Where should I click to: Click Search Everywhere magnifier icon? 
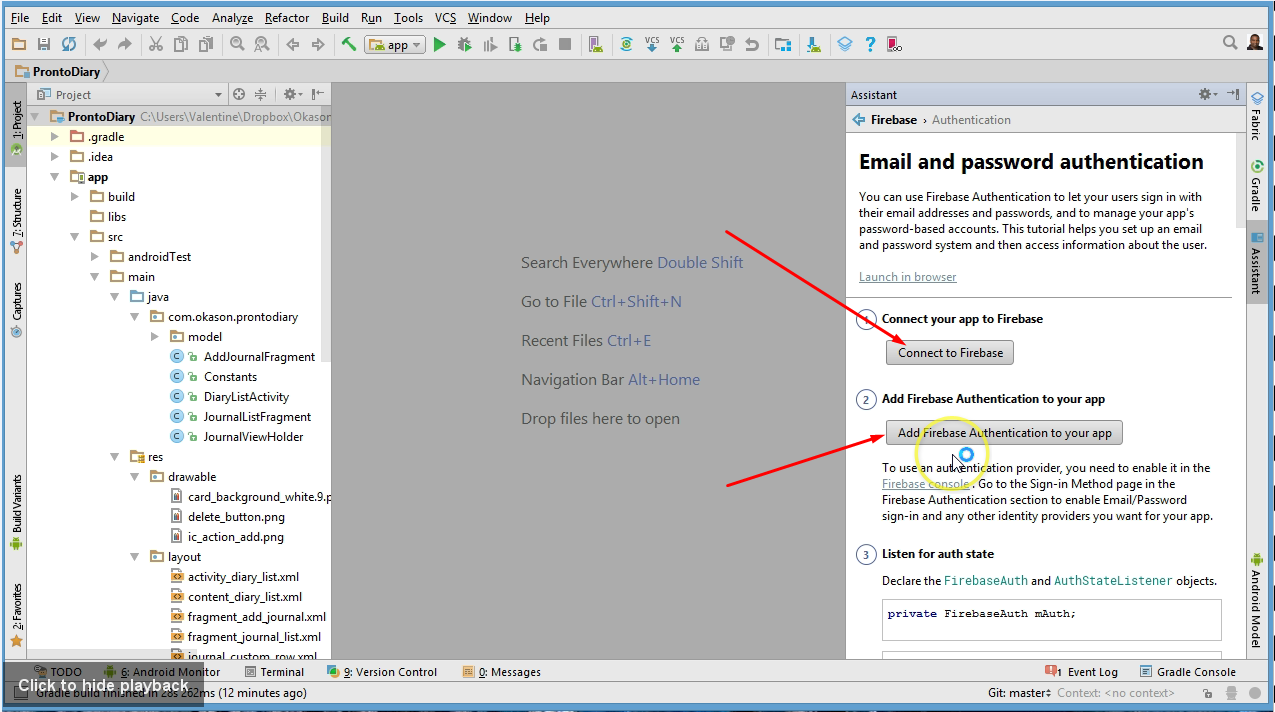(x=1231, y=43)
